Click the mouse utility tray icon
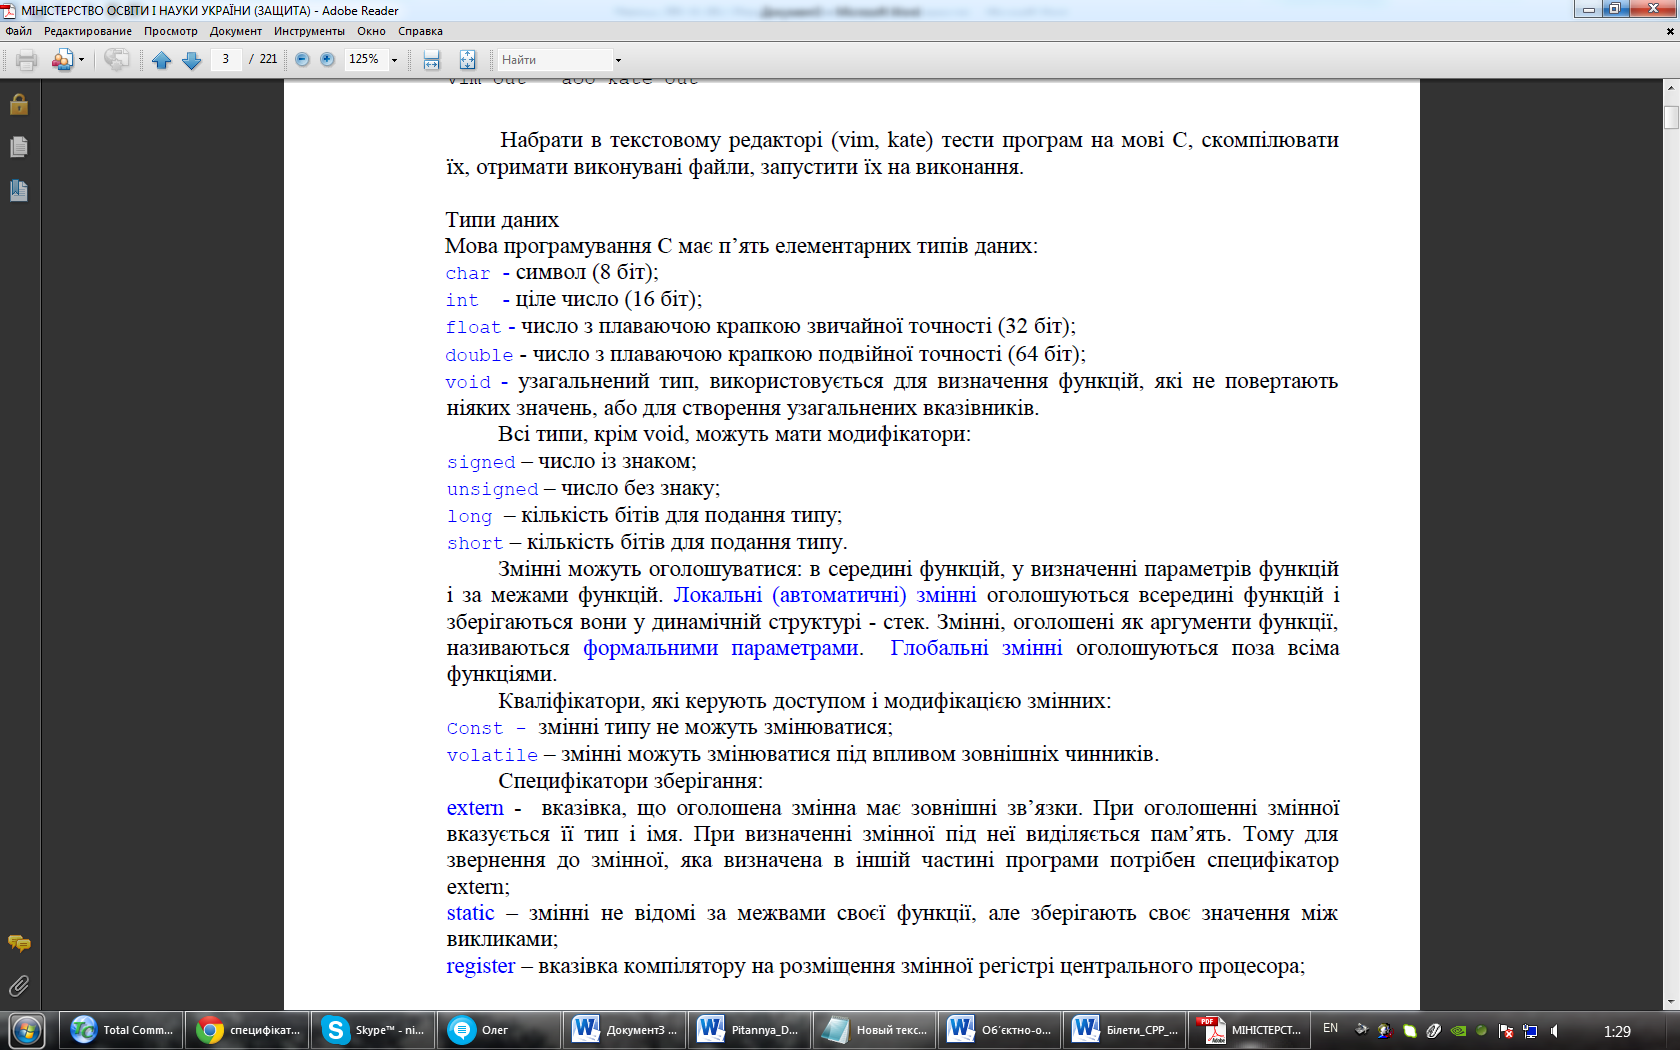Viewport: 1680px width, 1050px height. pyautogui.click(x=1433, y=1030)
